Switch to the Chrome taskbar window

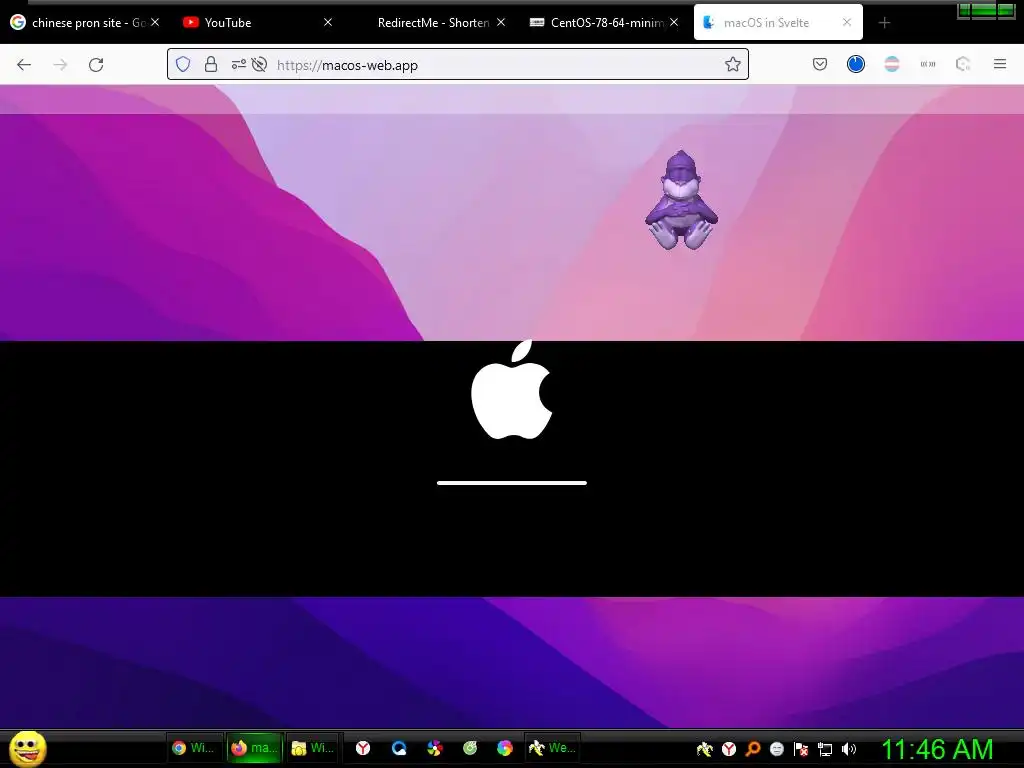(x=194, y=748)
